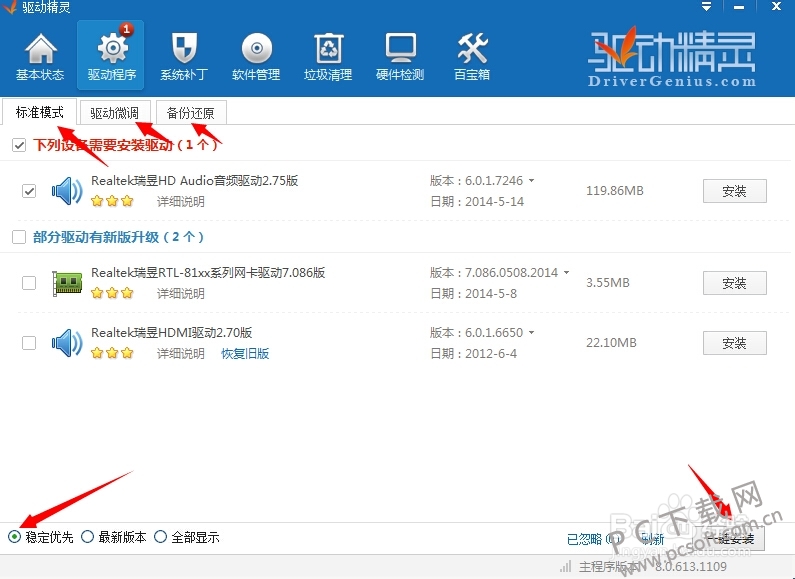Expand version dropdown for 7.086.0508.2014
The image size is (795, 579).
coord(566,272)
